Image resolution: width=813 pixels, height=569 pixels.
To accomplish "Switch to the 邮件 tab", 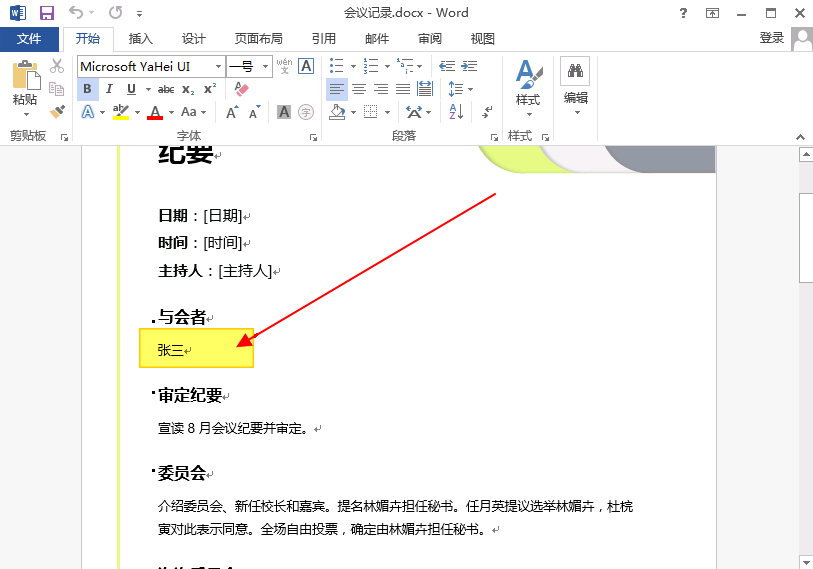I will tap(377, 39).
